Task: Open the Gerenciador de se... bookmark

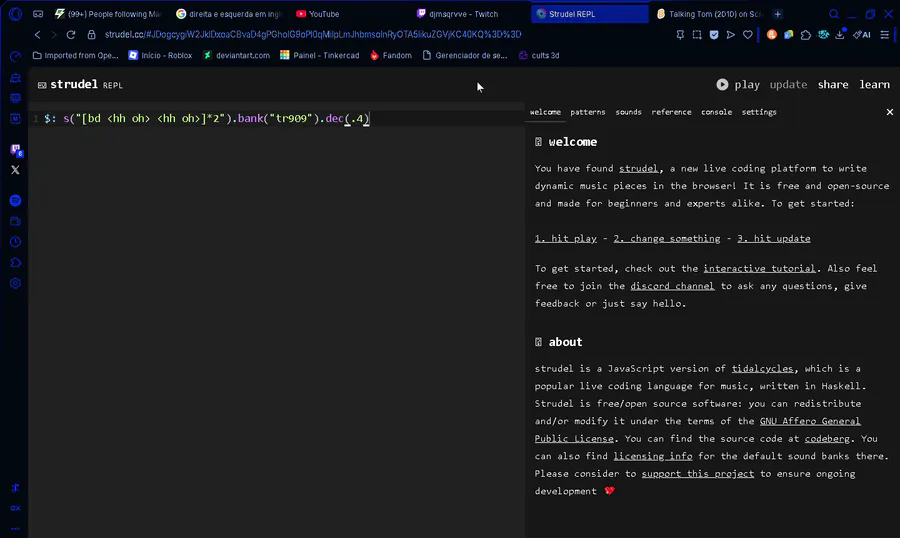Action: (x=465, y=55)
